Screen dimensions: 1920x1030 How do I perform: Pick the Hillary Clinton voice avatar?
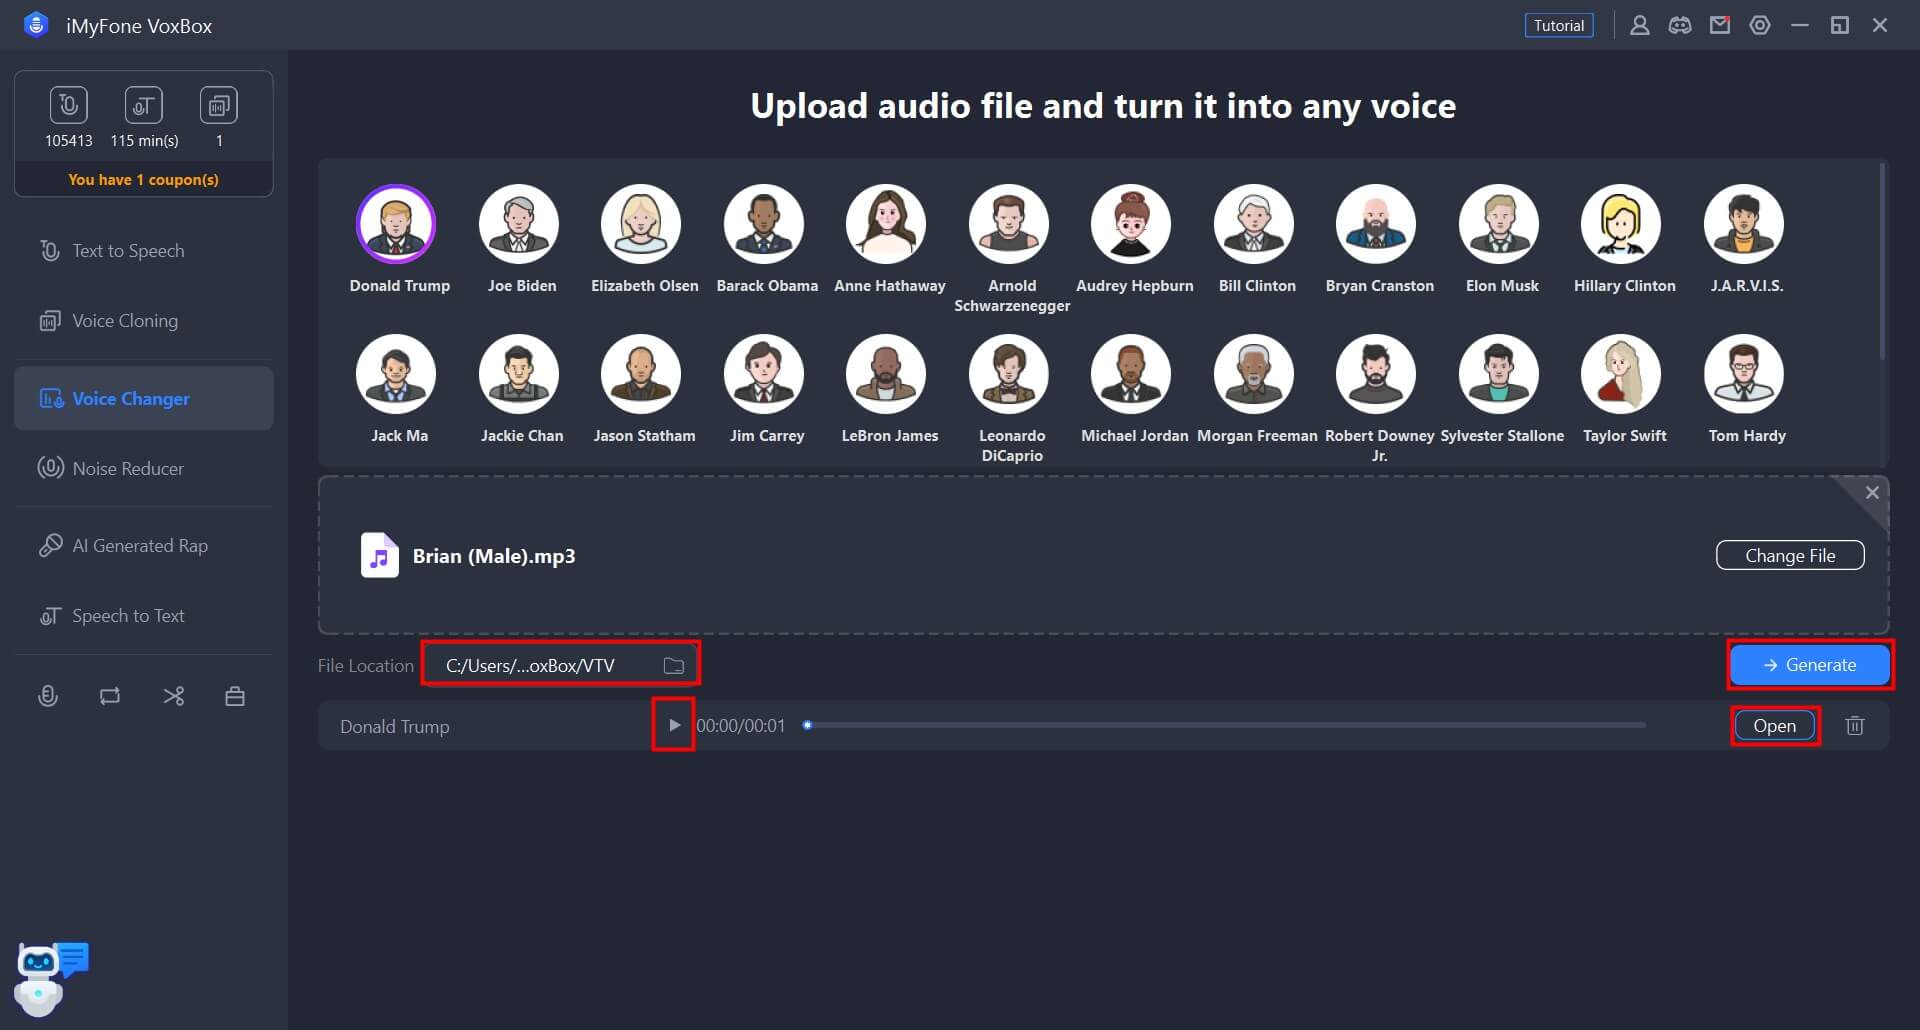click(x=1621, y=224)
